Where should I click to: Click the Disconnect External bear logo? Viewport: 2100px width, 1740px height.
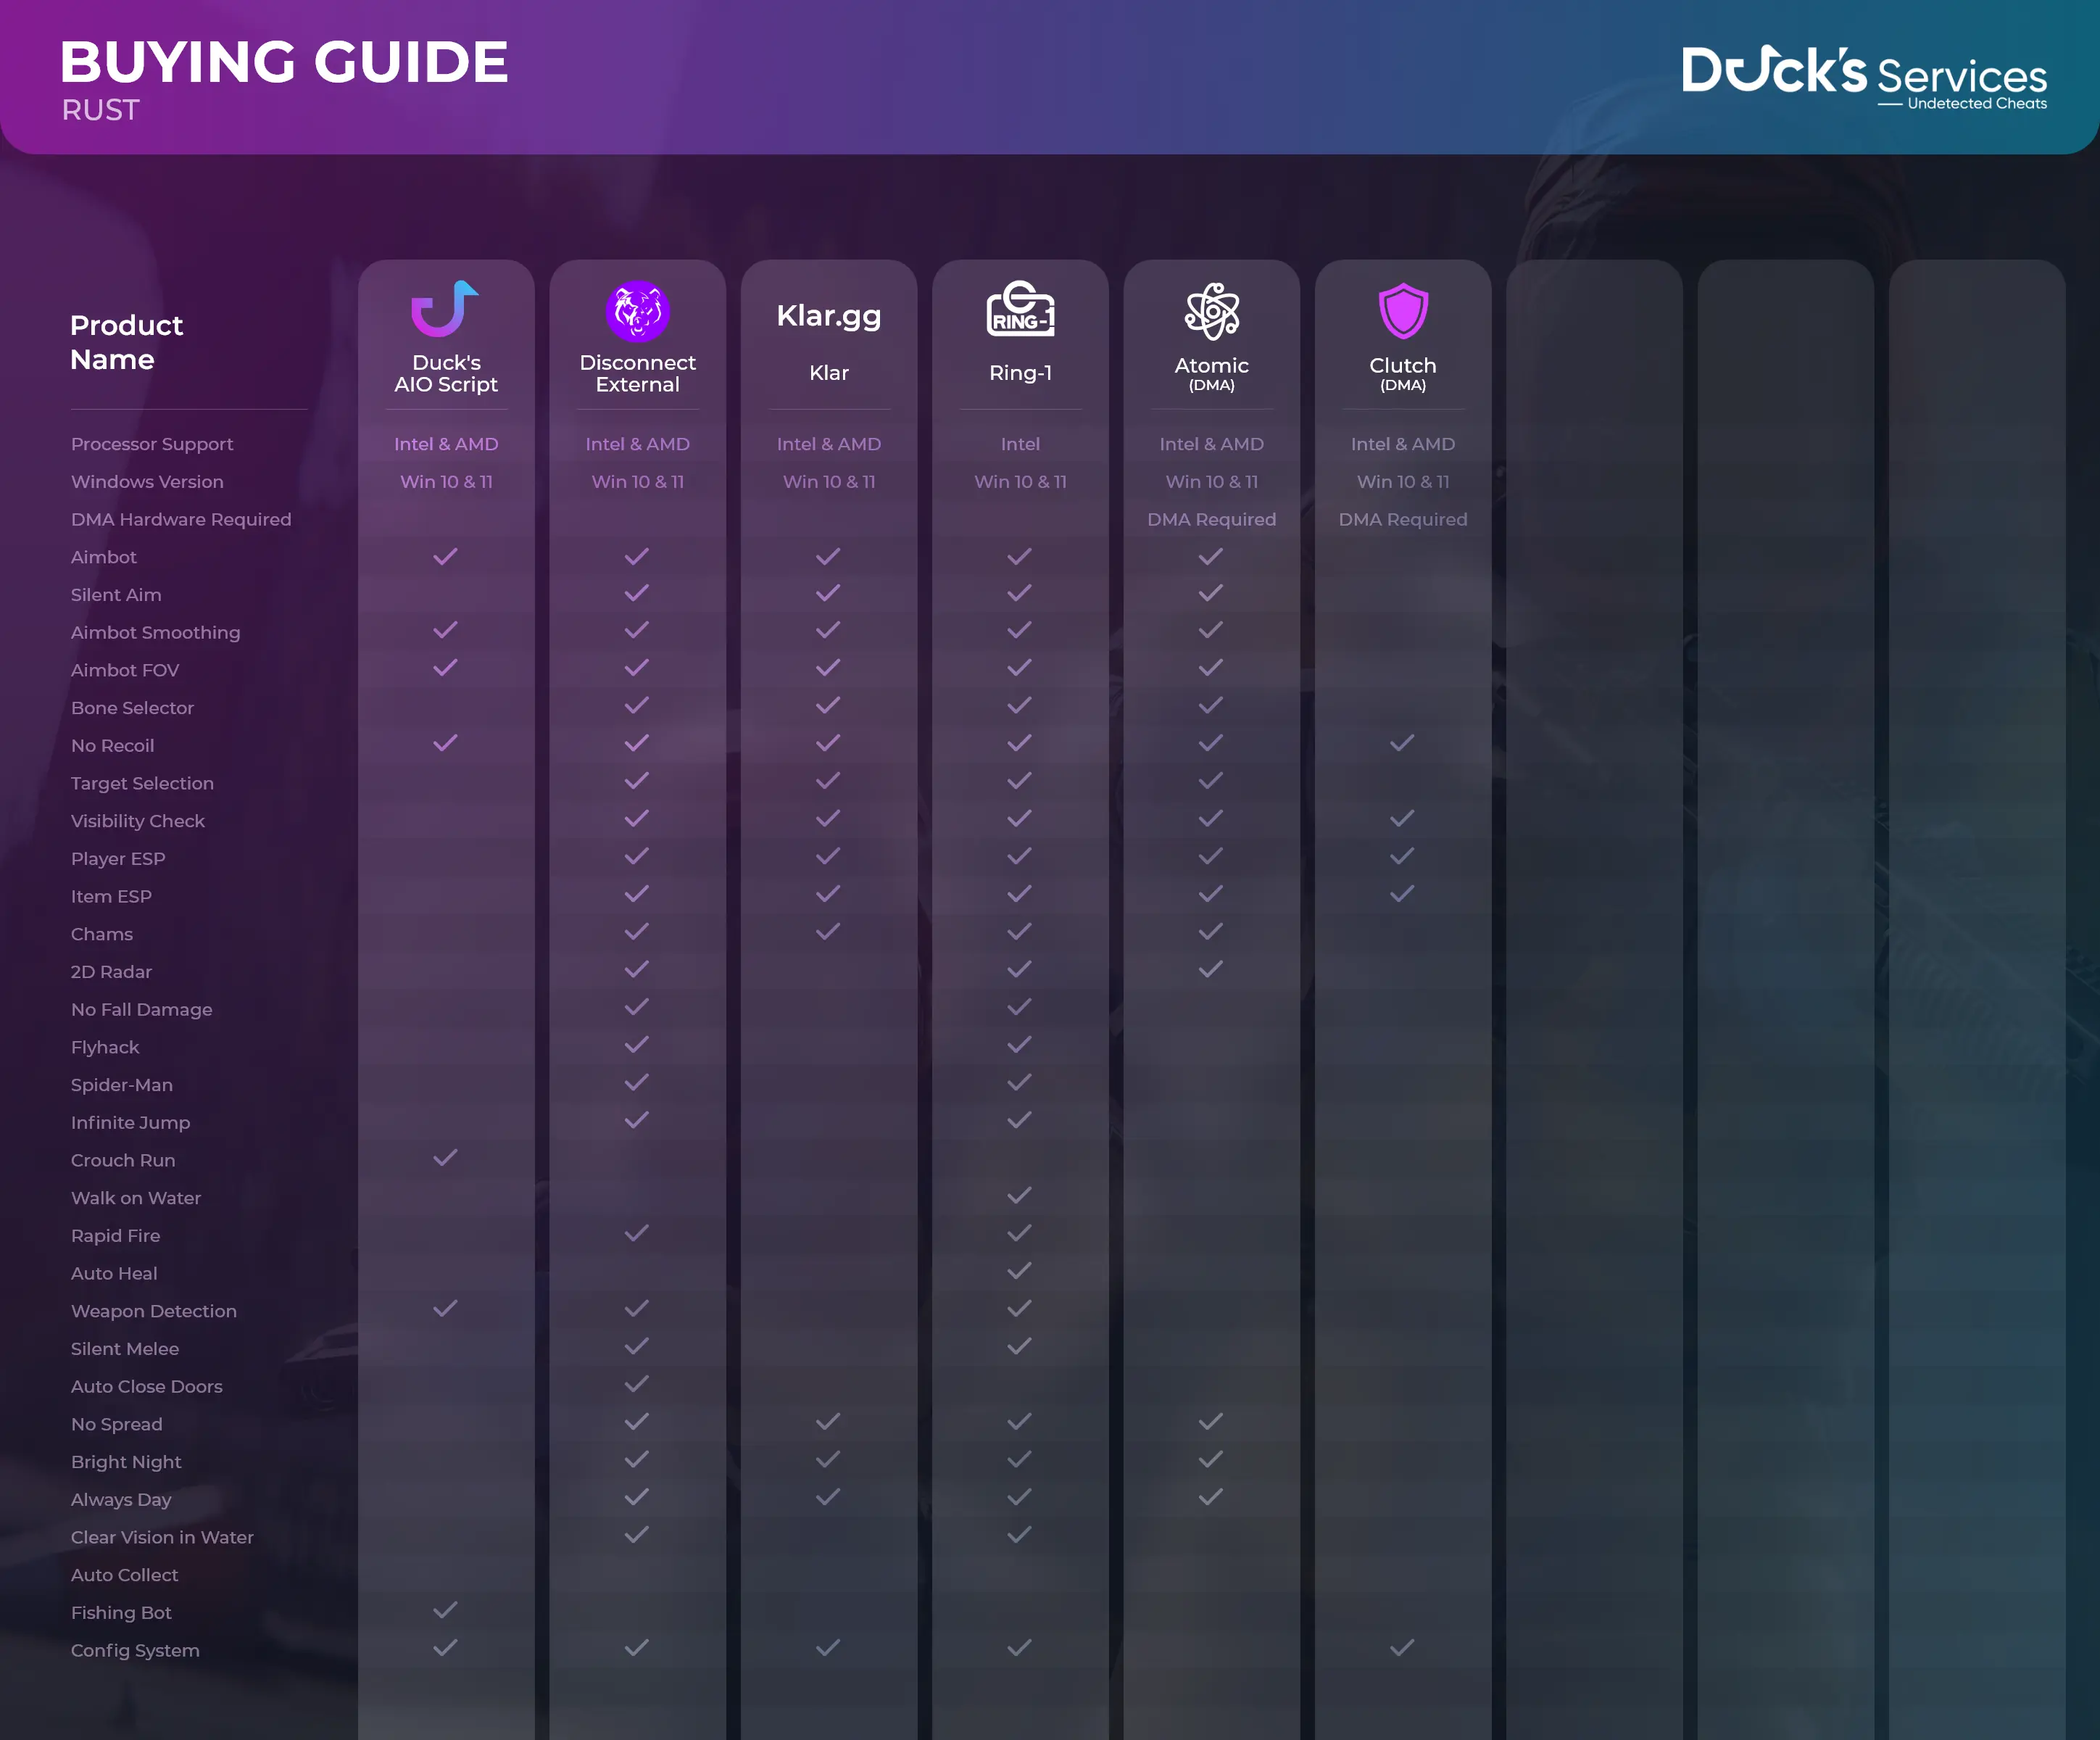tap(637, 311)
